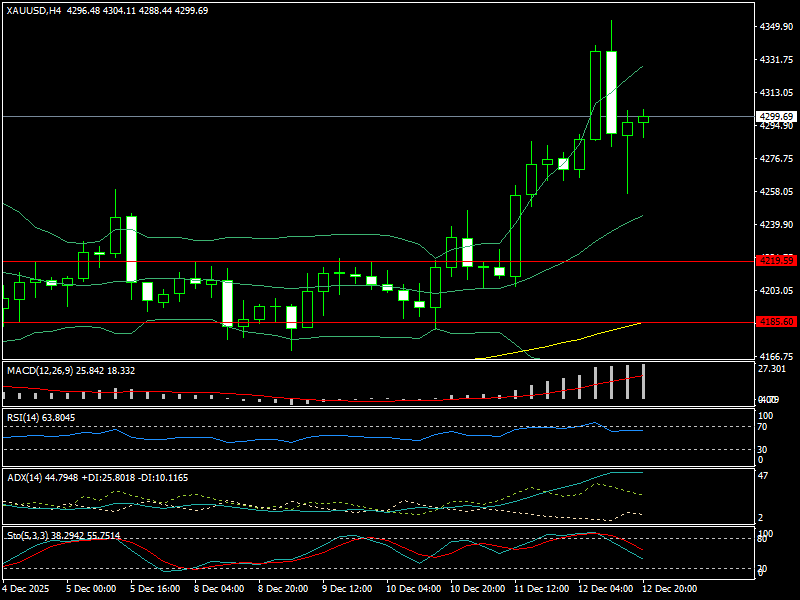Select the RSI 30 level label
800x600 pixels.
click(762, 450)
